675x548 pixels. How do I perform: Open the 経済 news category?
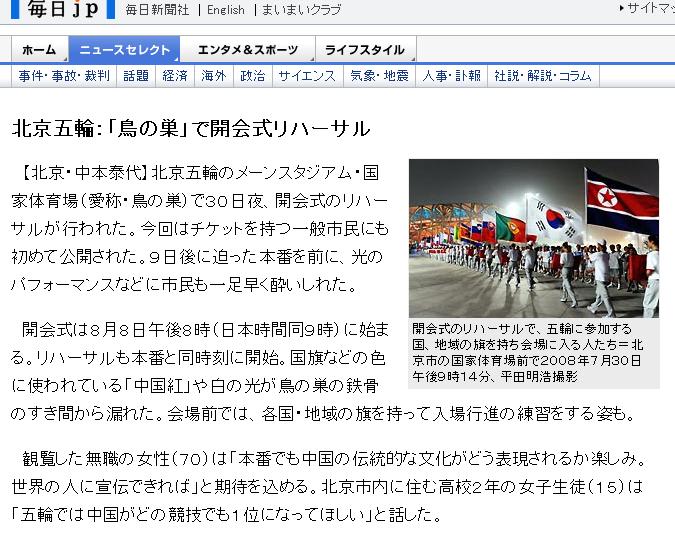175,76
